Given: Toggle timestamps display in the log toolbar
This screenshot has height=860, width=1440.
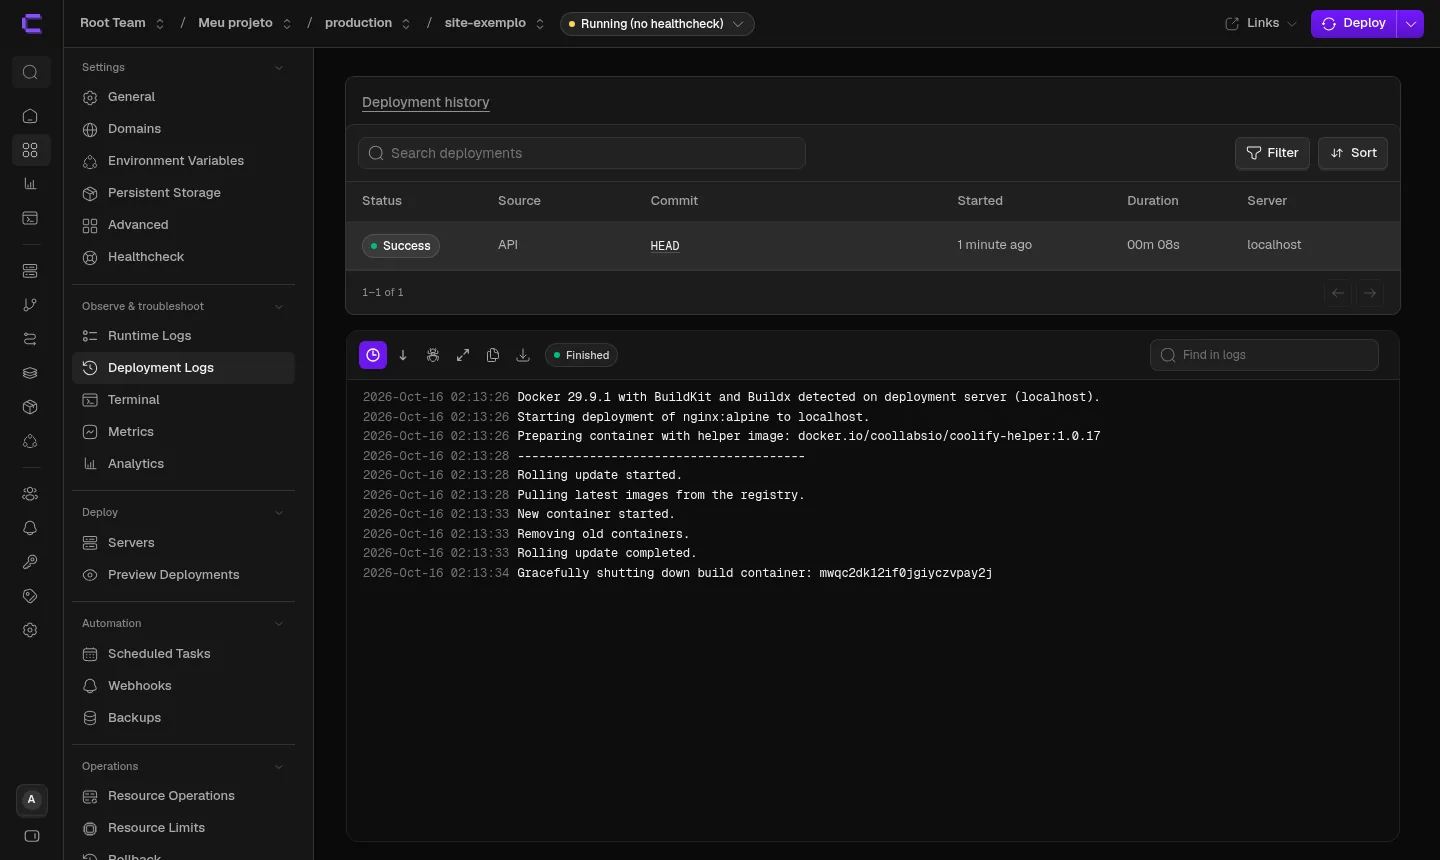Looking at the screenshot, I should click(373, 355).
